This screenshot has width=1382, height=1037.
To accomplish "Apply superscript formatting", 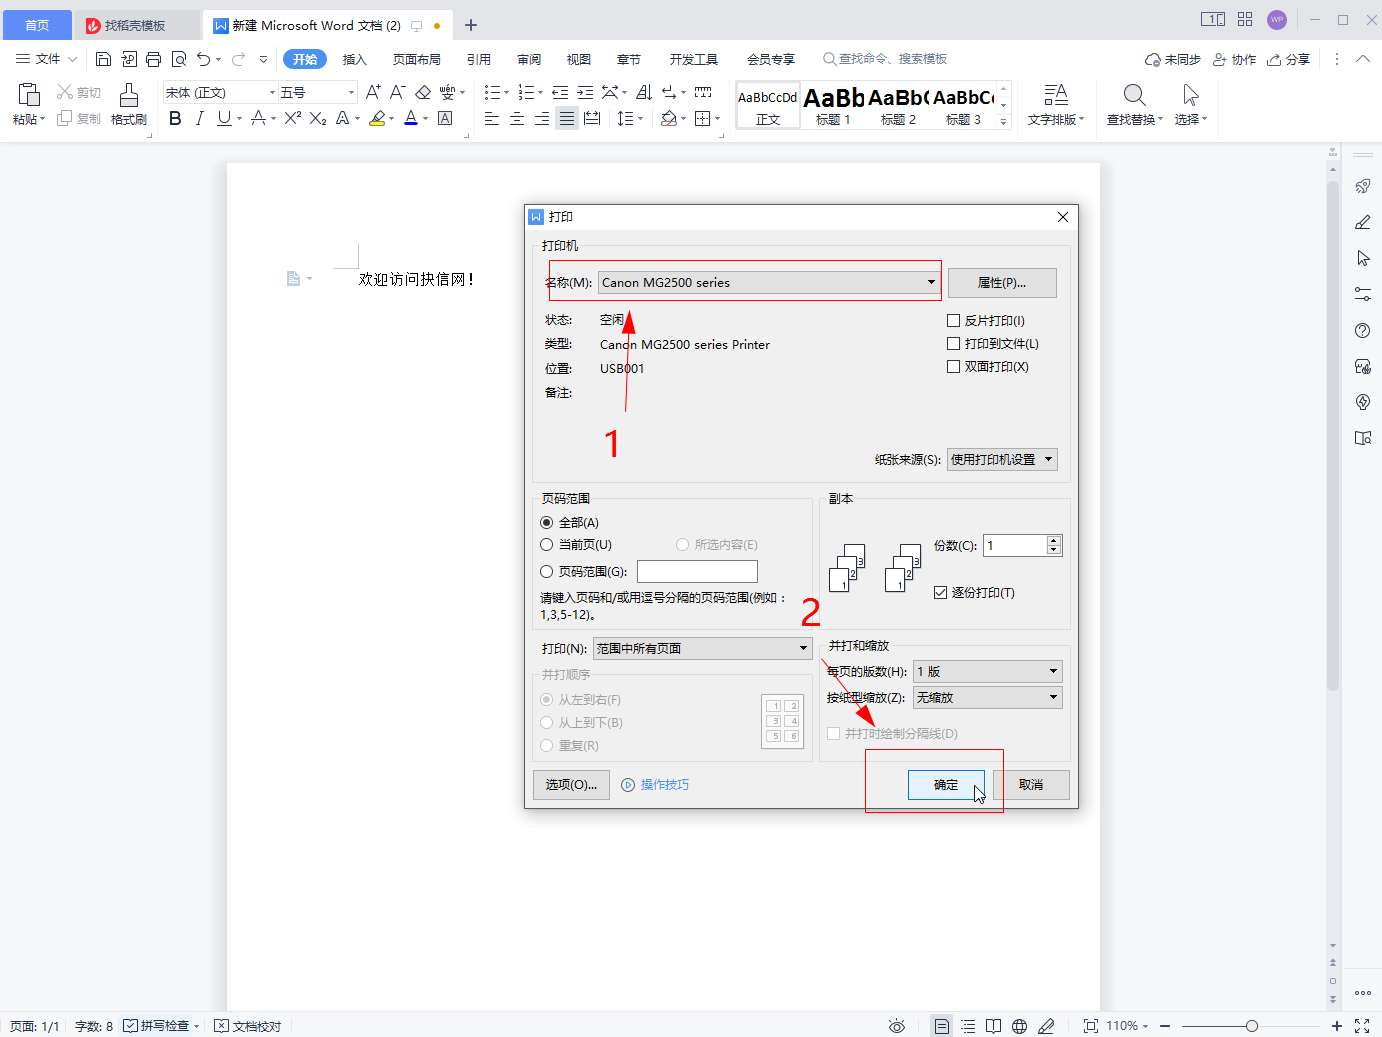I will [292, 118].
